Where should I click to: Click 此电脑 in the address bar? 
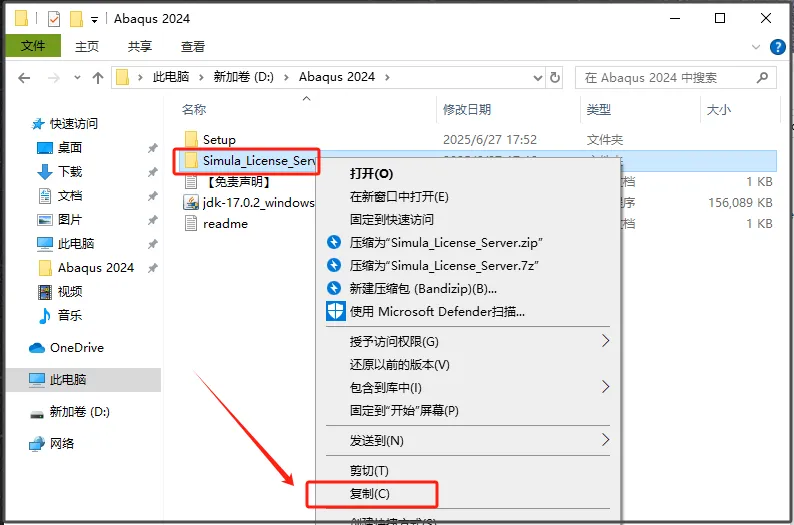click(x=171, y=77)
